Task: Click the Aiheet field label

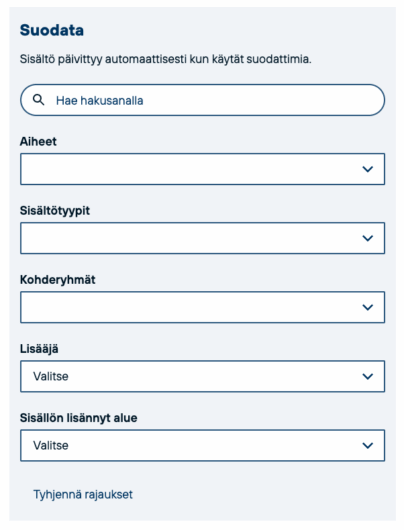Action: click(x=38, y=141)
